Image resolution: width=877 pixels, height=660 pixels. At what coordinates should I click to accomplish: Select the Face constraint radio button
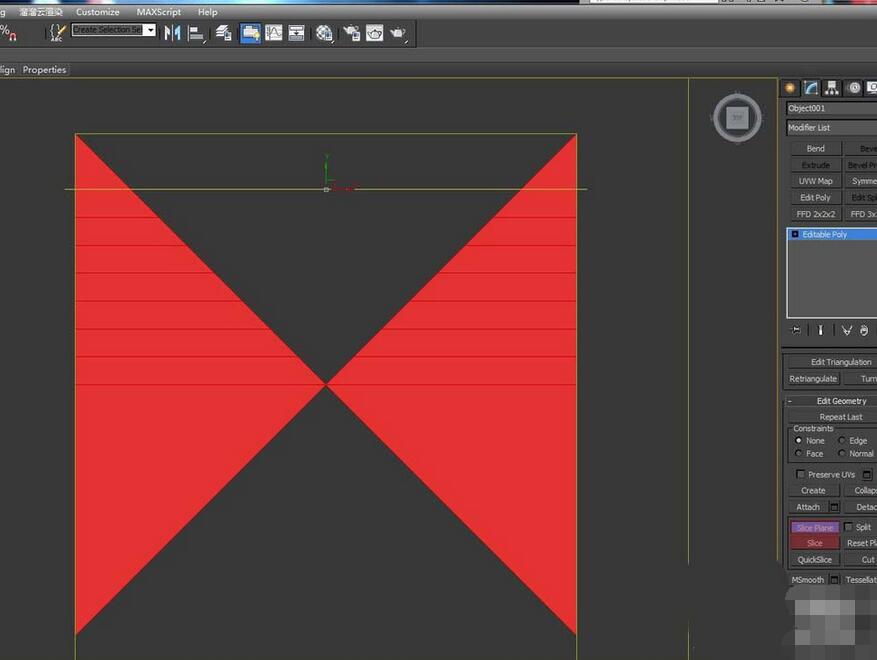pyautogui.click(x=796, y=453)
